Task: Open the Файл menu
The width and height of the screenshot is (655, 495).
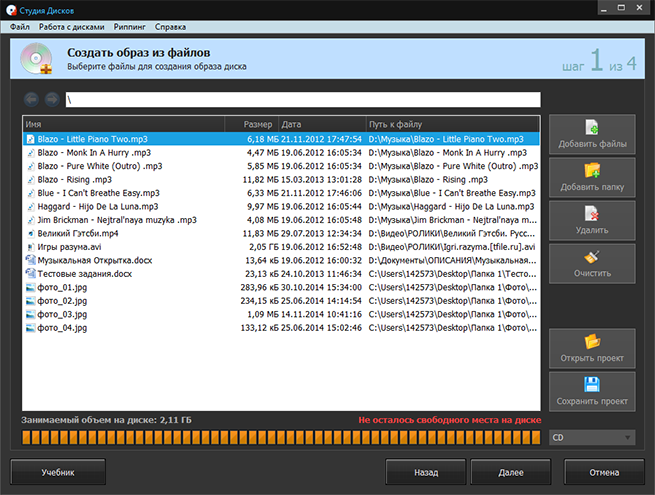Action: 20,25
